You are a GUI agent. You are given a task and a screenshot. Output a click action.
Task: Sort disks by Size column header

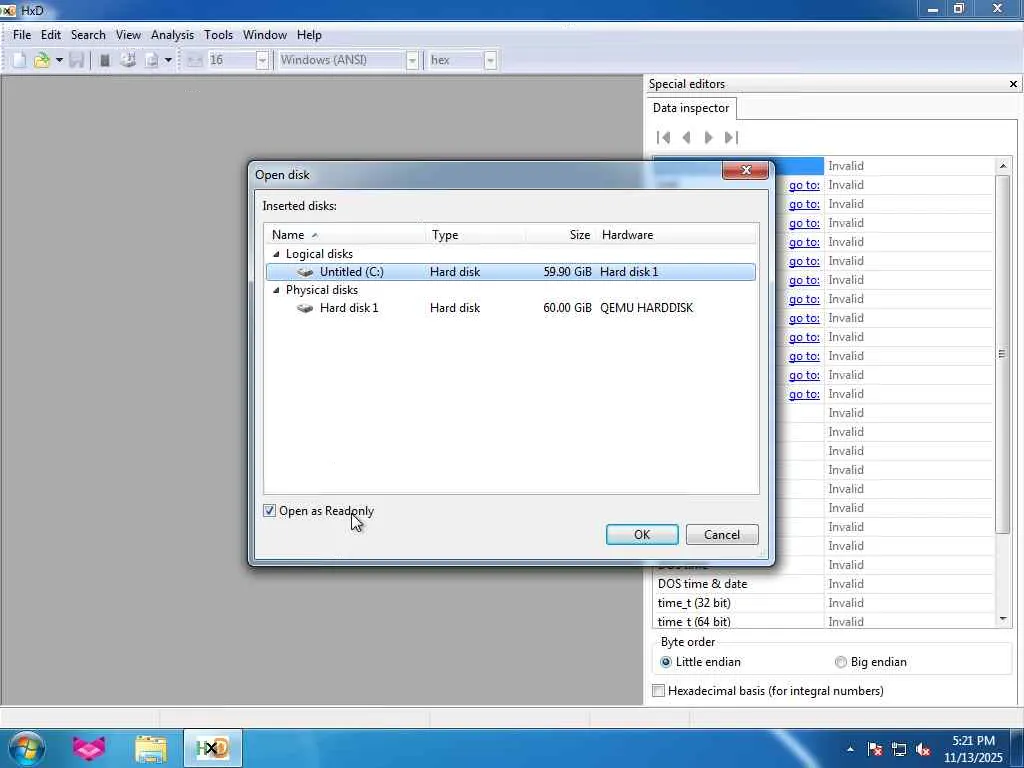coord(560,234)
